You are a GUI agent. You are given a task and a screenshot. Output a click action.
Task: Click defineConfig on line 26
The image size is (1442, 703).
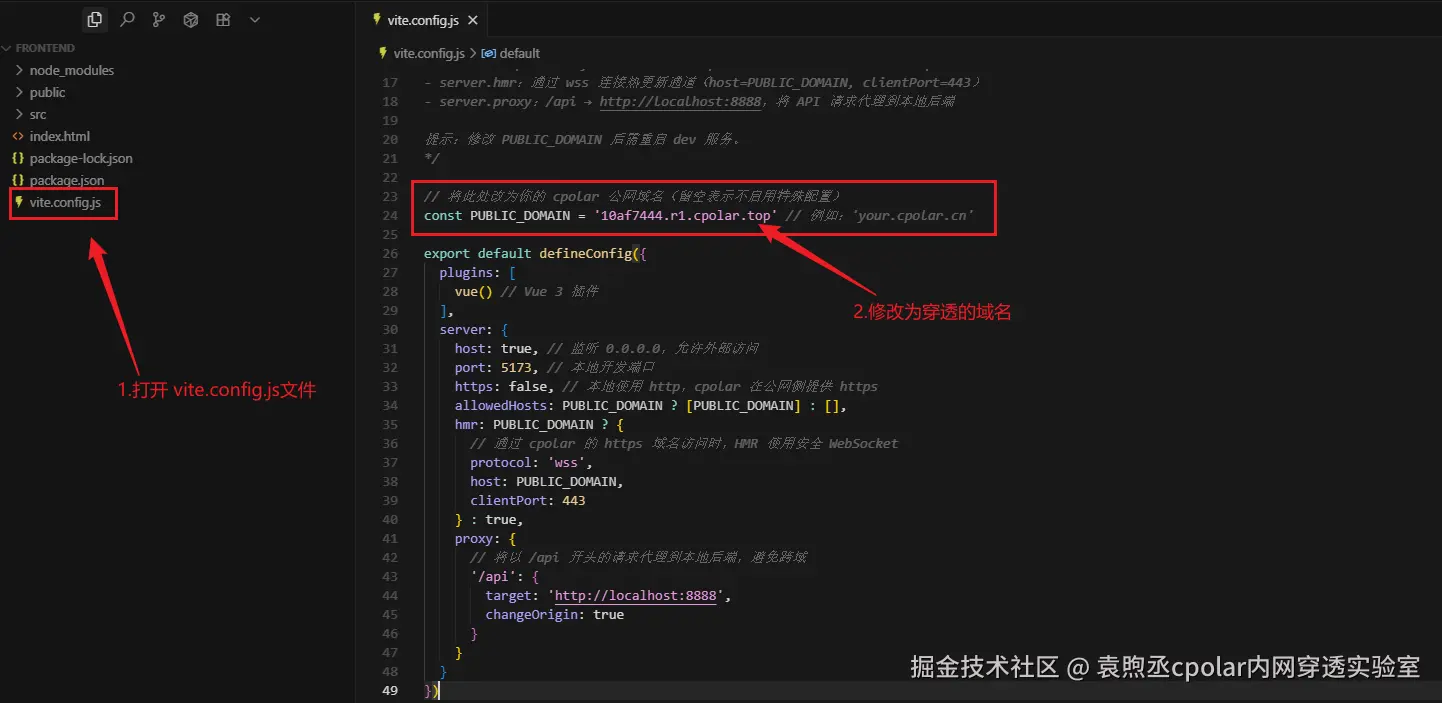(586, 253)
